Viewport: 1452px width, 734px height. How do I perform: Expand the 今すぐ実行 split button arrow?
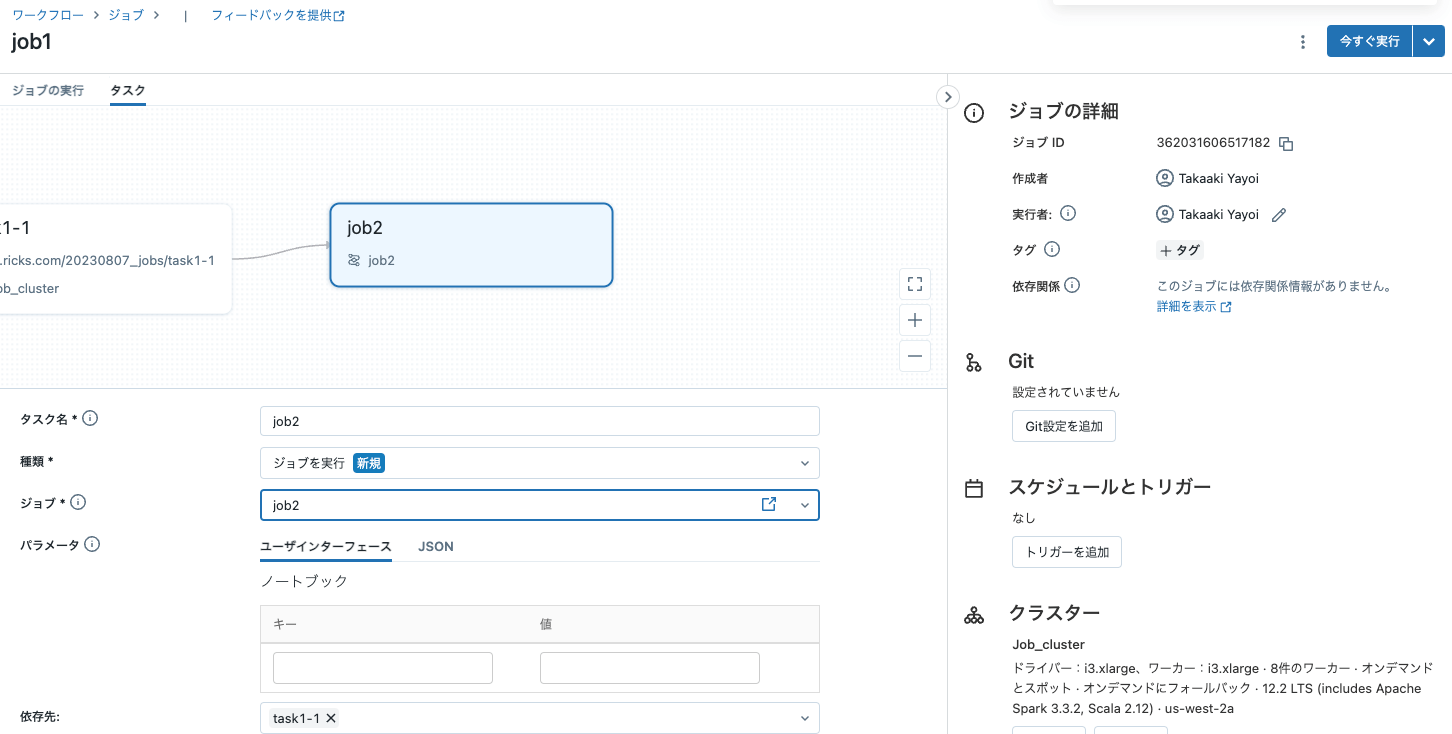click(x=1429, y=42)
